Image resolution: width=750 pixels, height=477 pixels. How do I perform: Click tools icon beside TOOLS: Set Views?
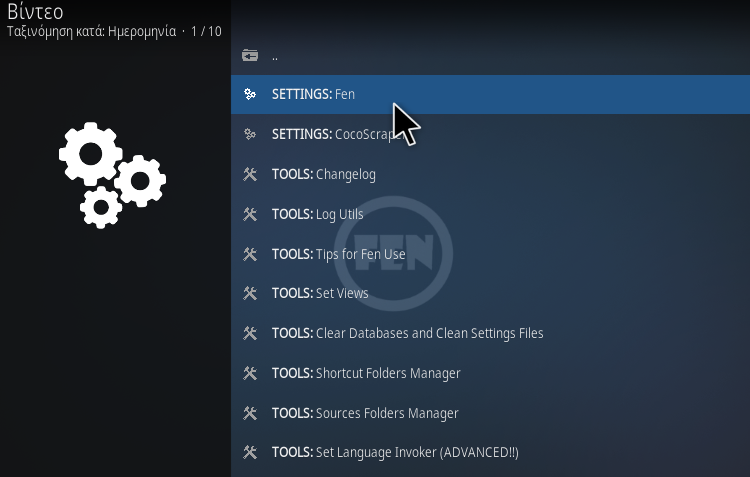click(x=250, y=293)
